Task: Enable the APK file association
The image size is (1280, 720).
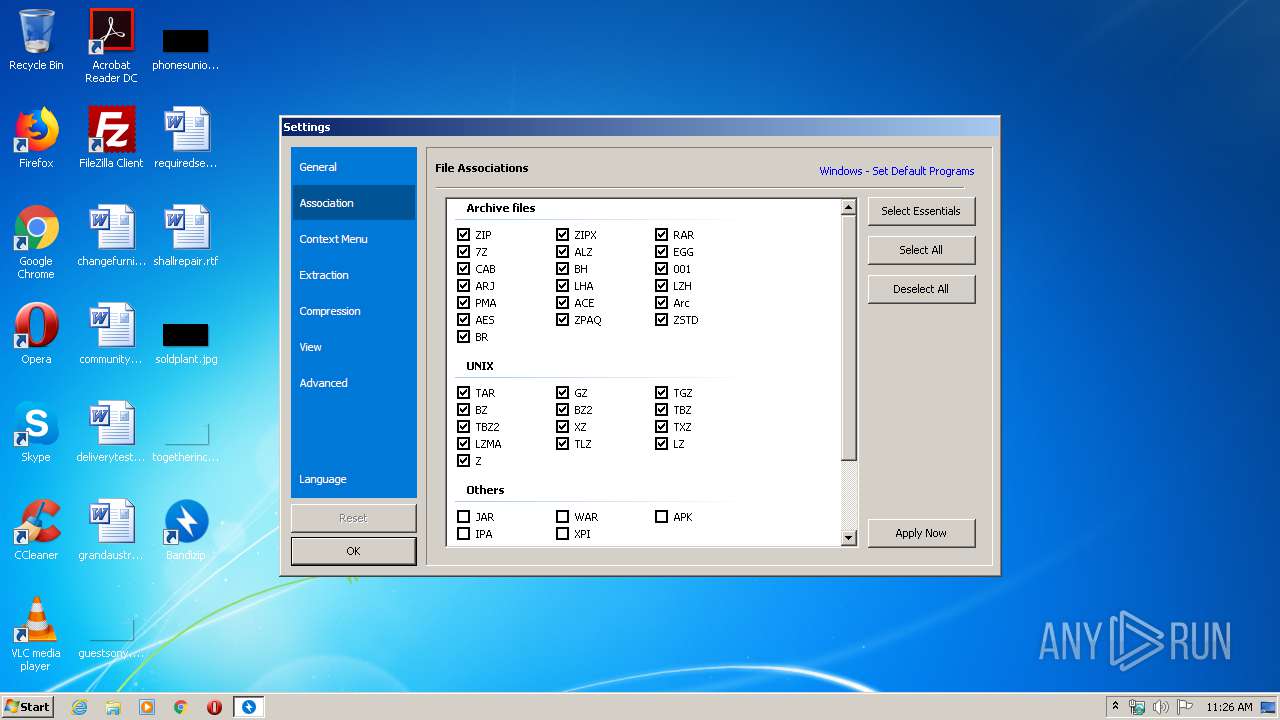Action: [661, 517]
